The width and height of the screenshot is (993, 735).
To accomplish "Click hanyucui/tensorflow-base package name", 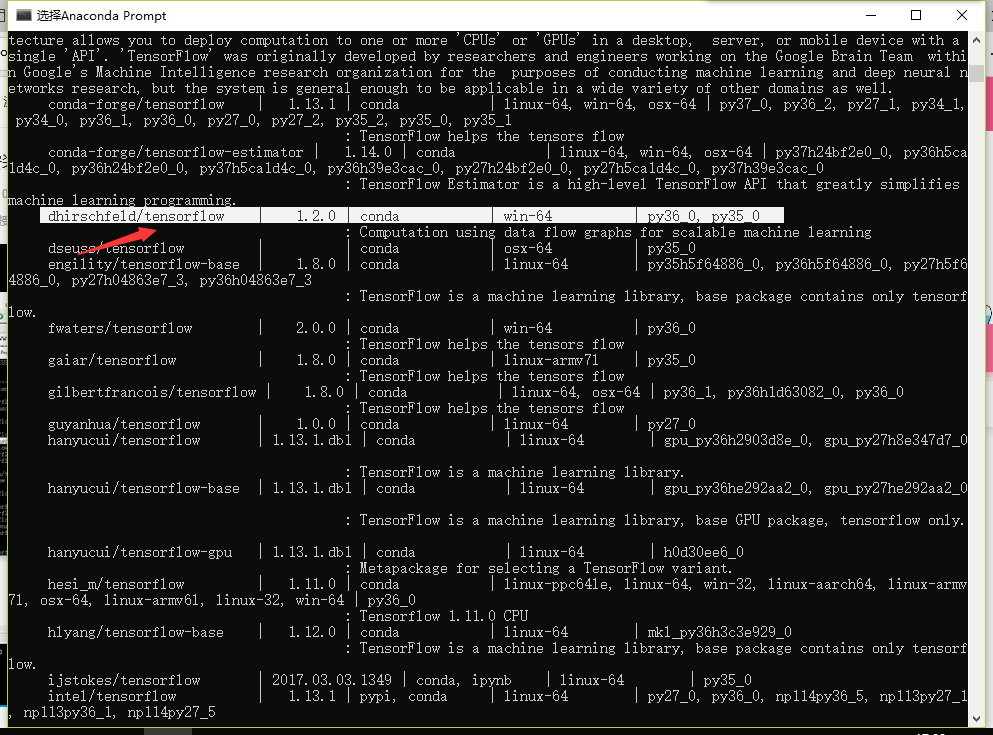I will [144, 488].
